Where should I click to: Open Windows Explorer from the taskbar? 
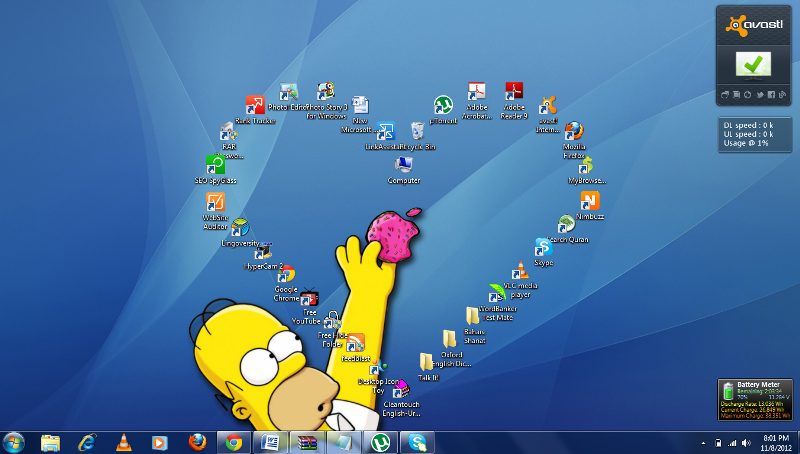pyautogui.click(x=50, y=442)
